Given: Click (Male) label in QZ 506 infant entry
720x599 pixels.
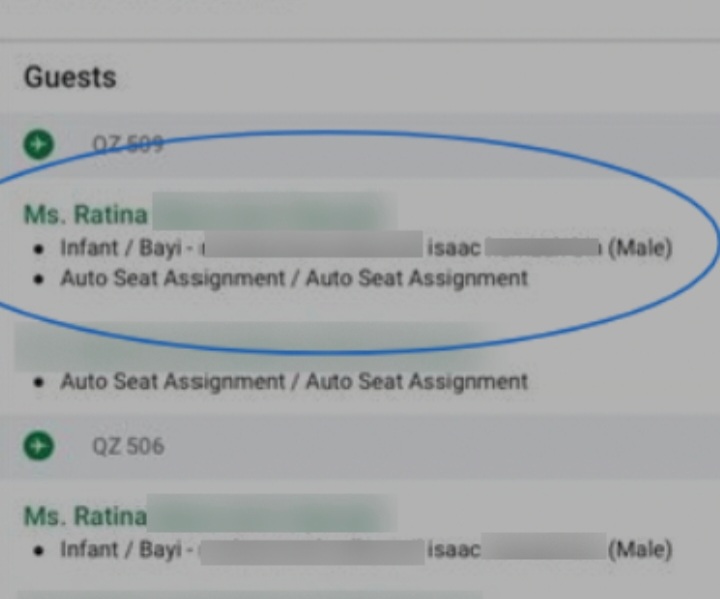Looking at the screenshot, I should pyautogui.click(x=640, y=549).
